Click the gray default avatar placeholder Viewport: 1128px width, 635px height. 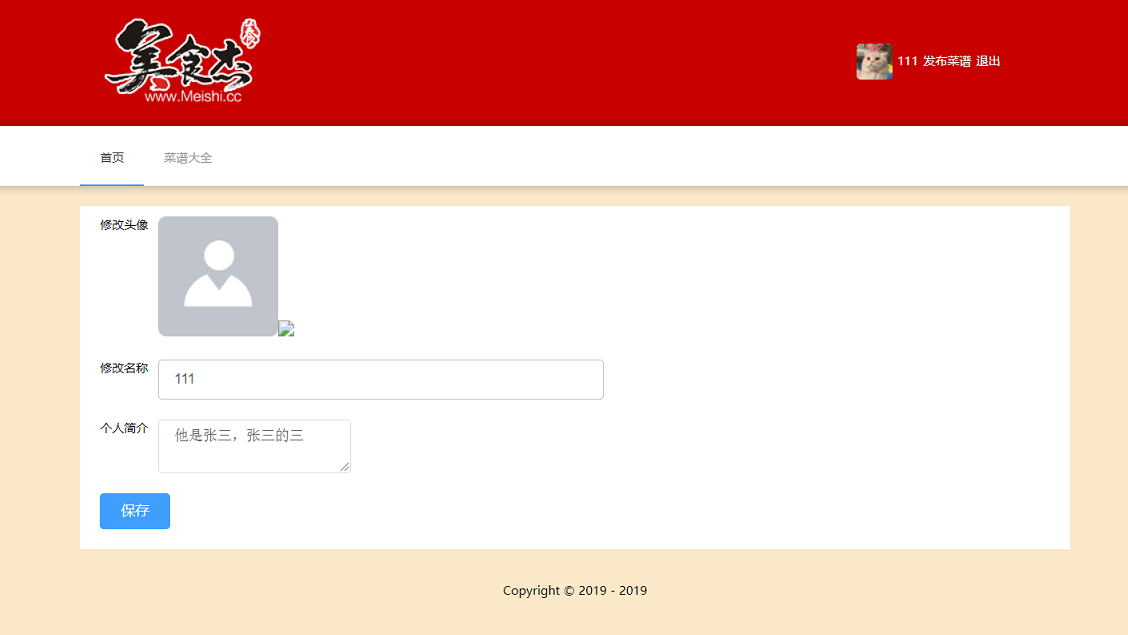pos(218,276)
